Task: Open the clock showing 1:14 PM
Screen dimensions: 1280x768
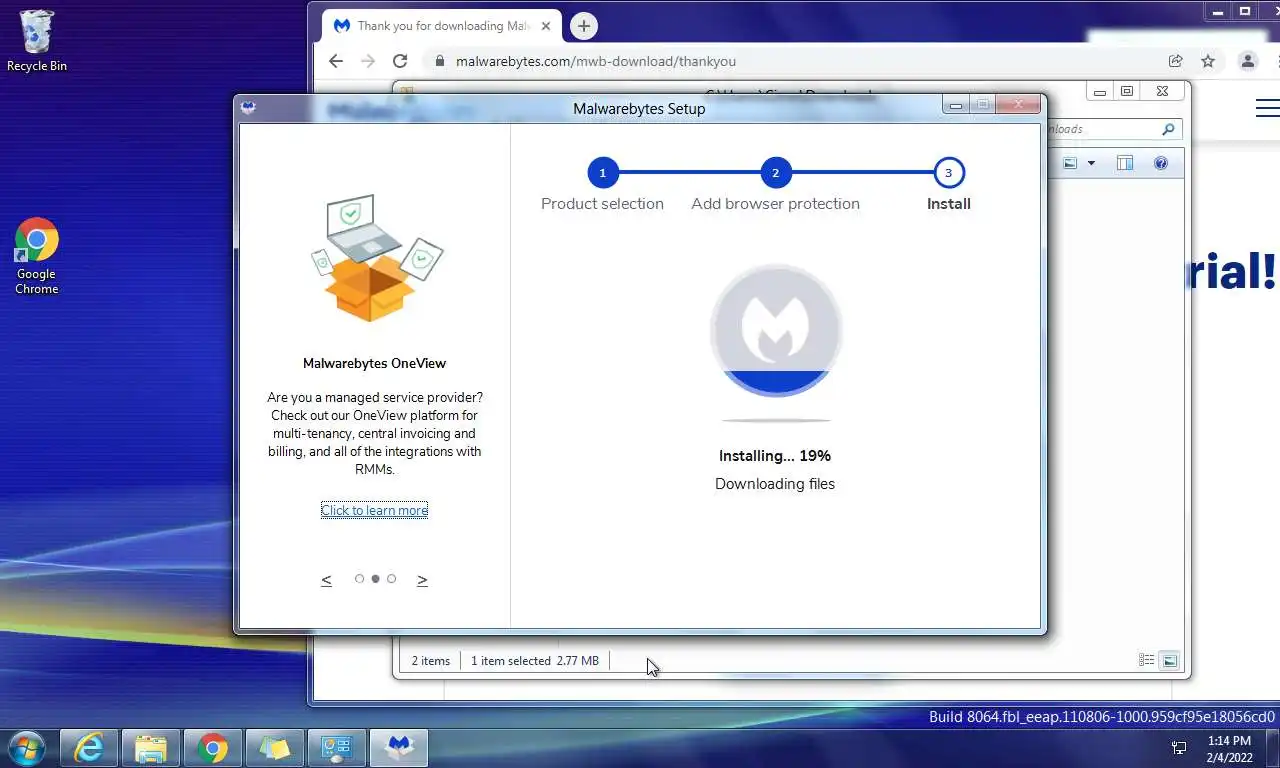Action: [x=1229, y=748]
